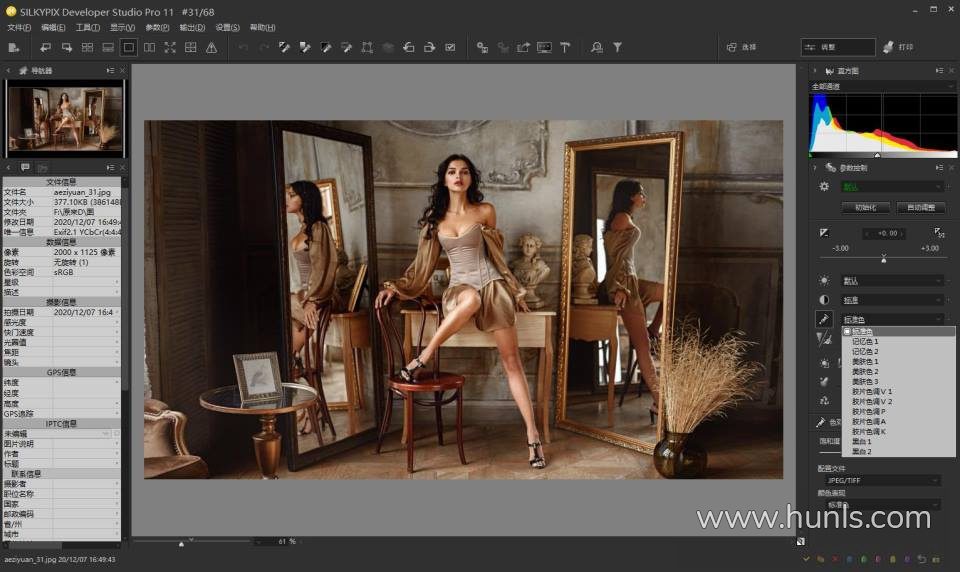Image resolution: width=960 pixels, height=572 pixels.
Task: Click the checkmark development mark icon
Action: pos(451,47)
